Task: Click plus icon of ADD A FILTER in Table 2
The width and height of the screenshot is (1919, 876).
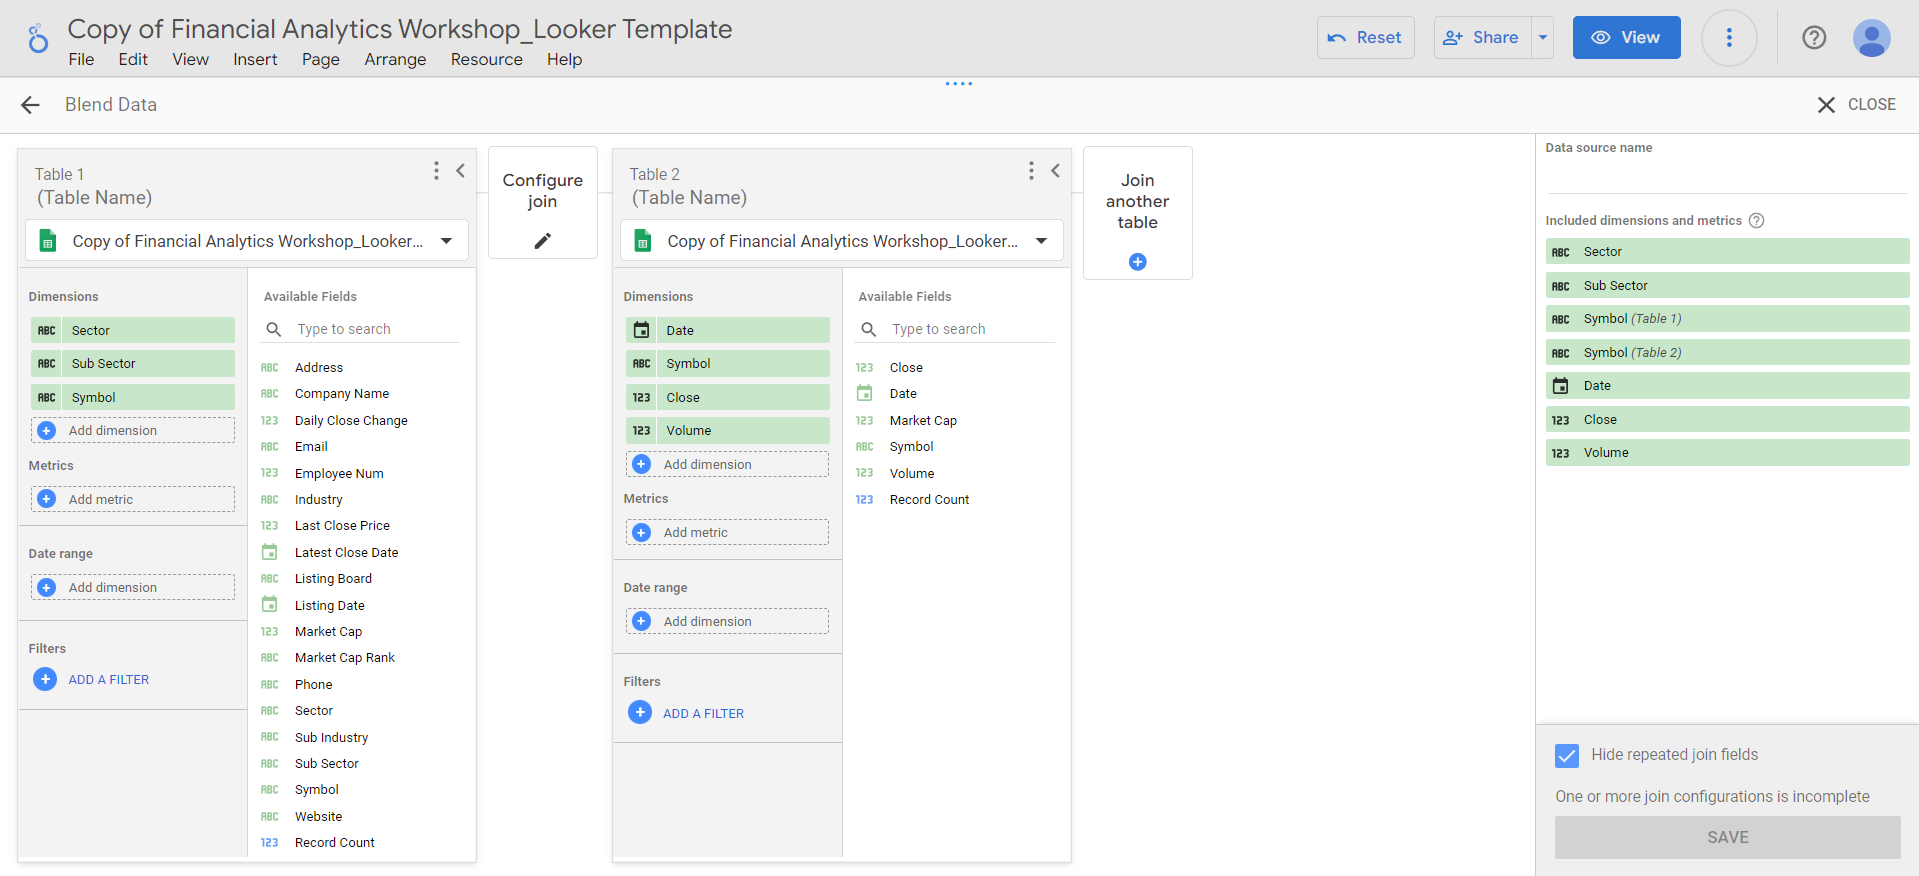Action: tap(640, 712)
